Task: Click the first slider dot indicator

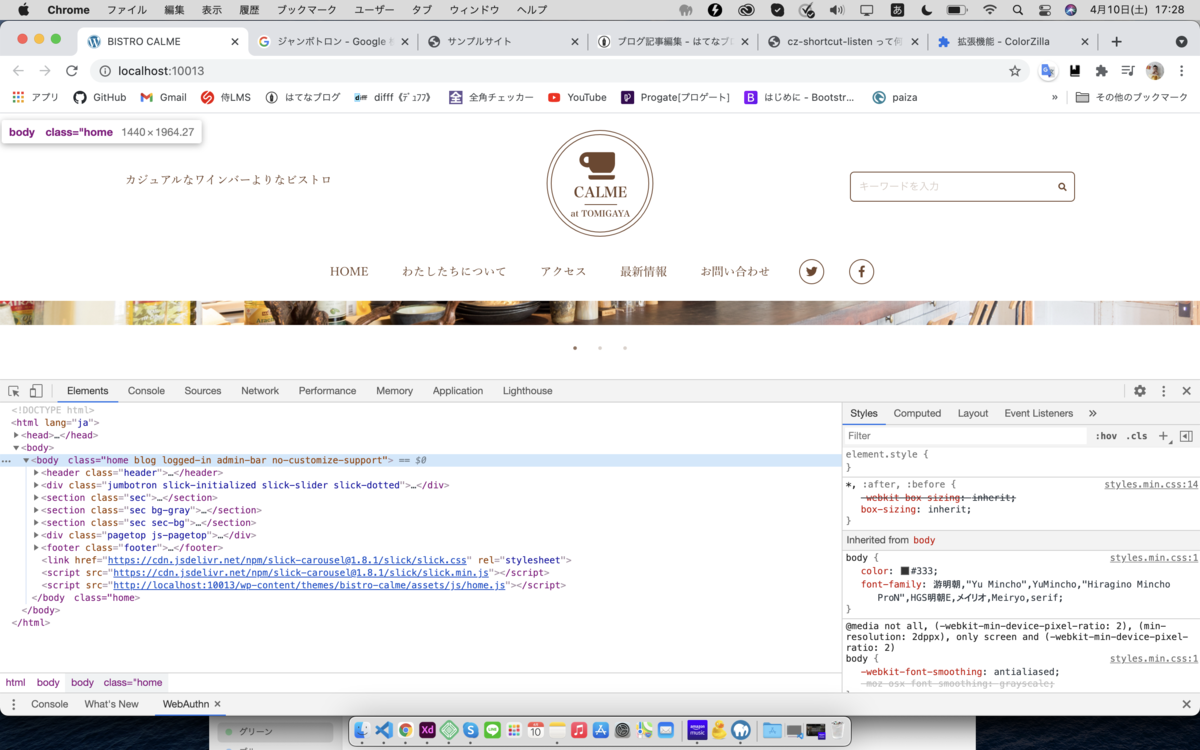Action: tap(575, 348)
